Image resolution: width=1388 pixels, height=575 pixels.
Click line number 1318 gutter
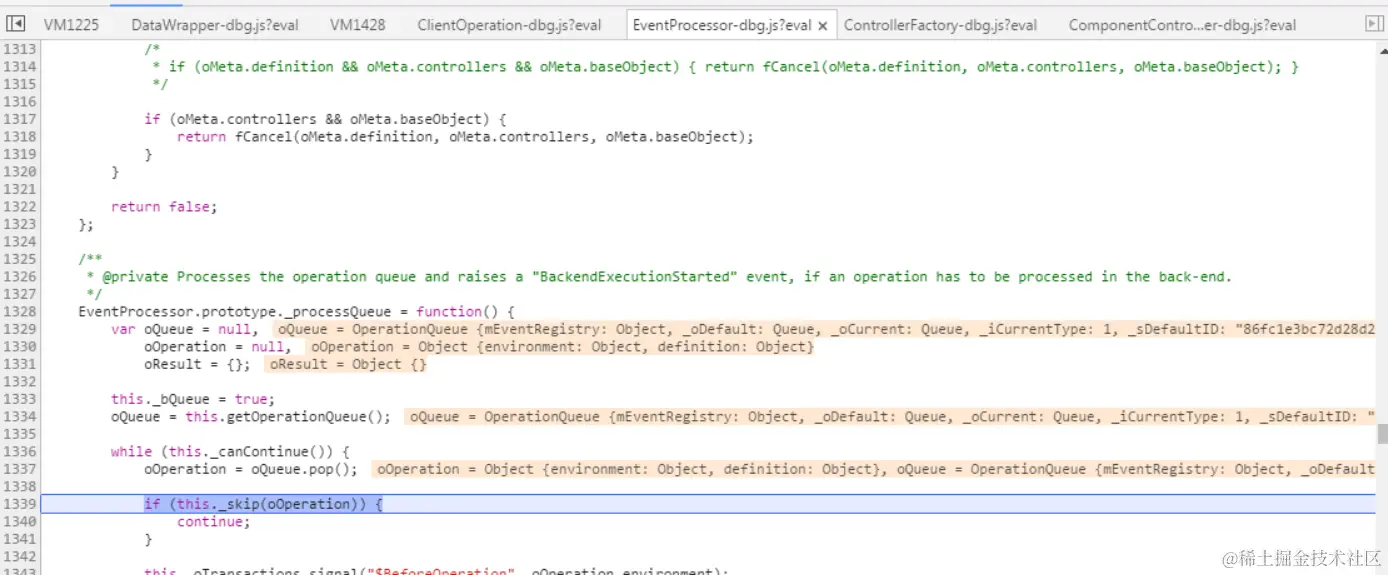[x=20, y=136]
